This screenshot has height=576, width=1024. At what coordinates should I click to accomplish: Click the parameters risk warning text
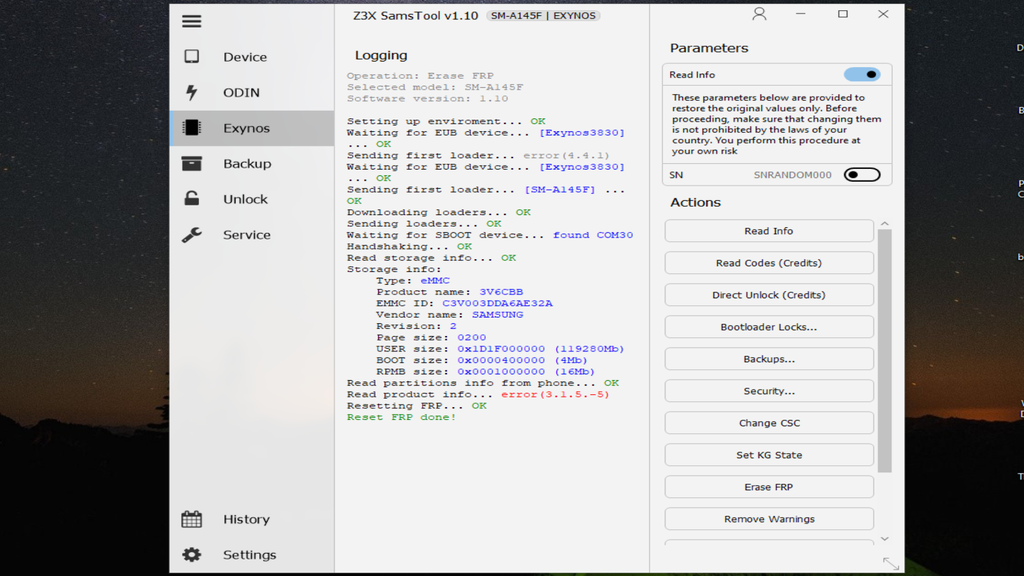(x=776, y=124)
